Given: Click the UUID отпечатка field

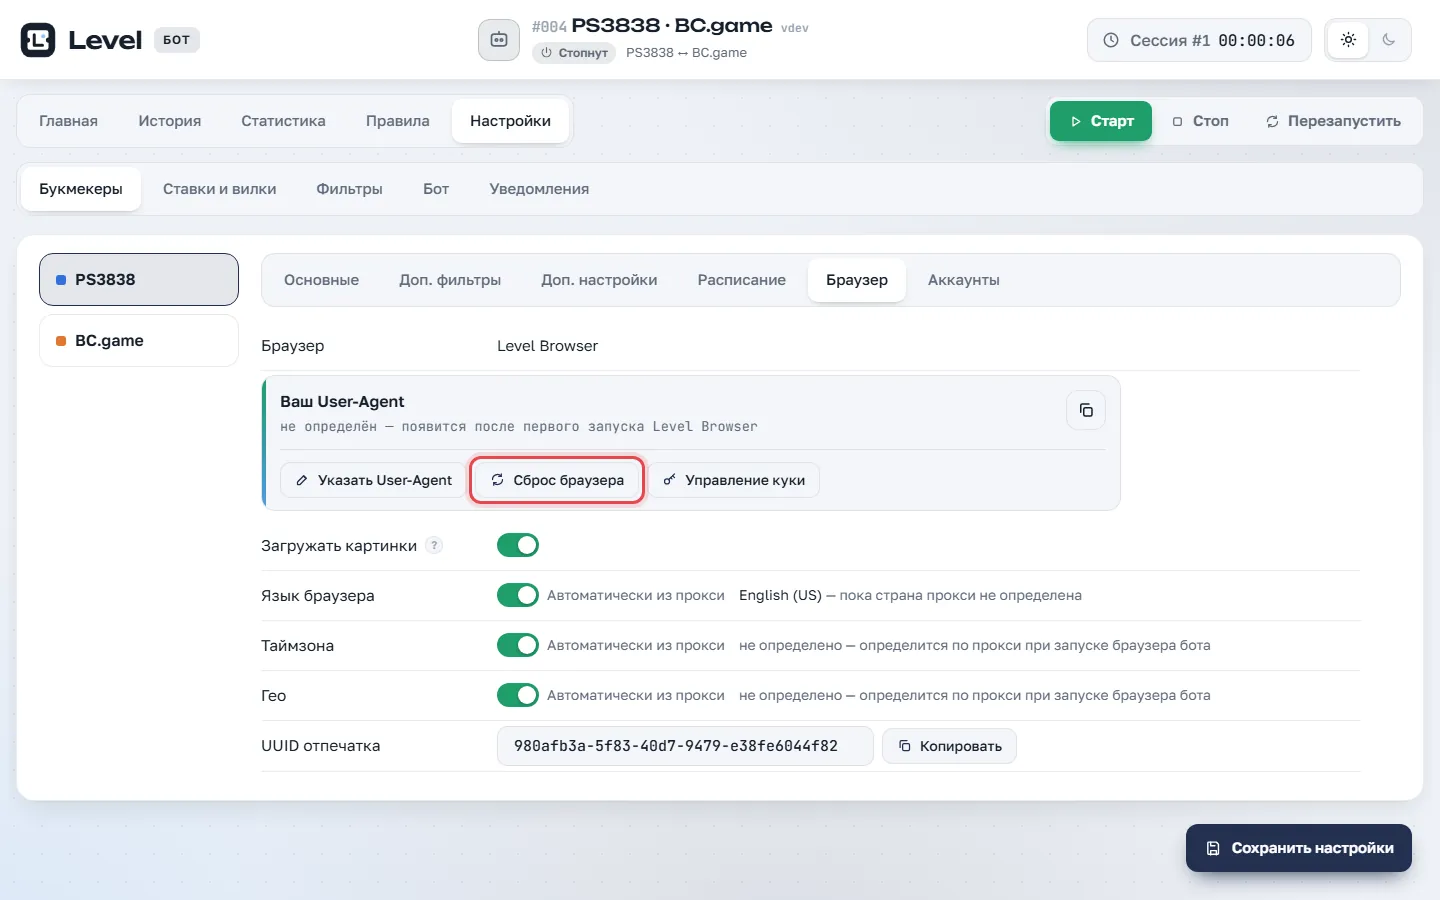Looking at the screenshot, I should [x=685, y=746].
